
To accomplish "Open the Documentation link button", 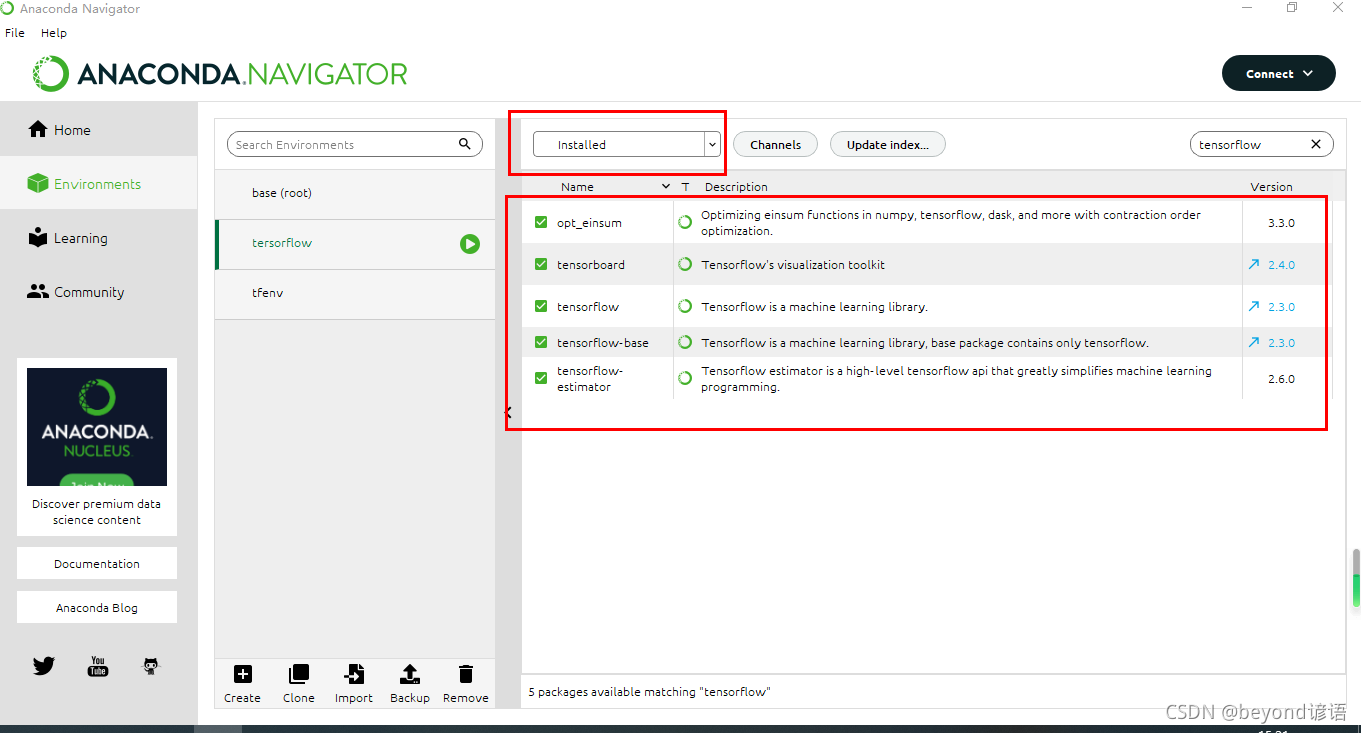I will 97,563.
